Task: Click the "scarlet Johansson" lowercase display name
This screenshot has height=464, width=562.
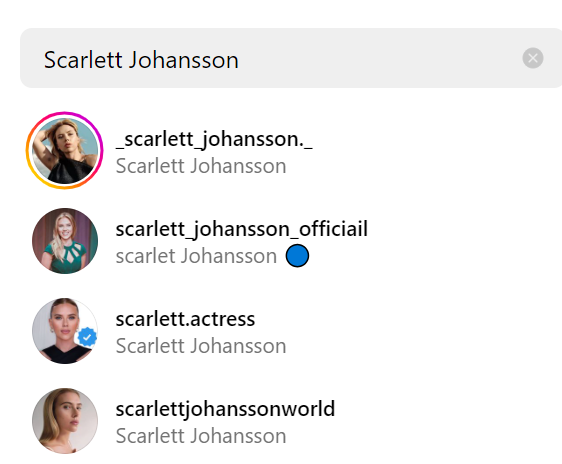Action: tap(196, 256)
